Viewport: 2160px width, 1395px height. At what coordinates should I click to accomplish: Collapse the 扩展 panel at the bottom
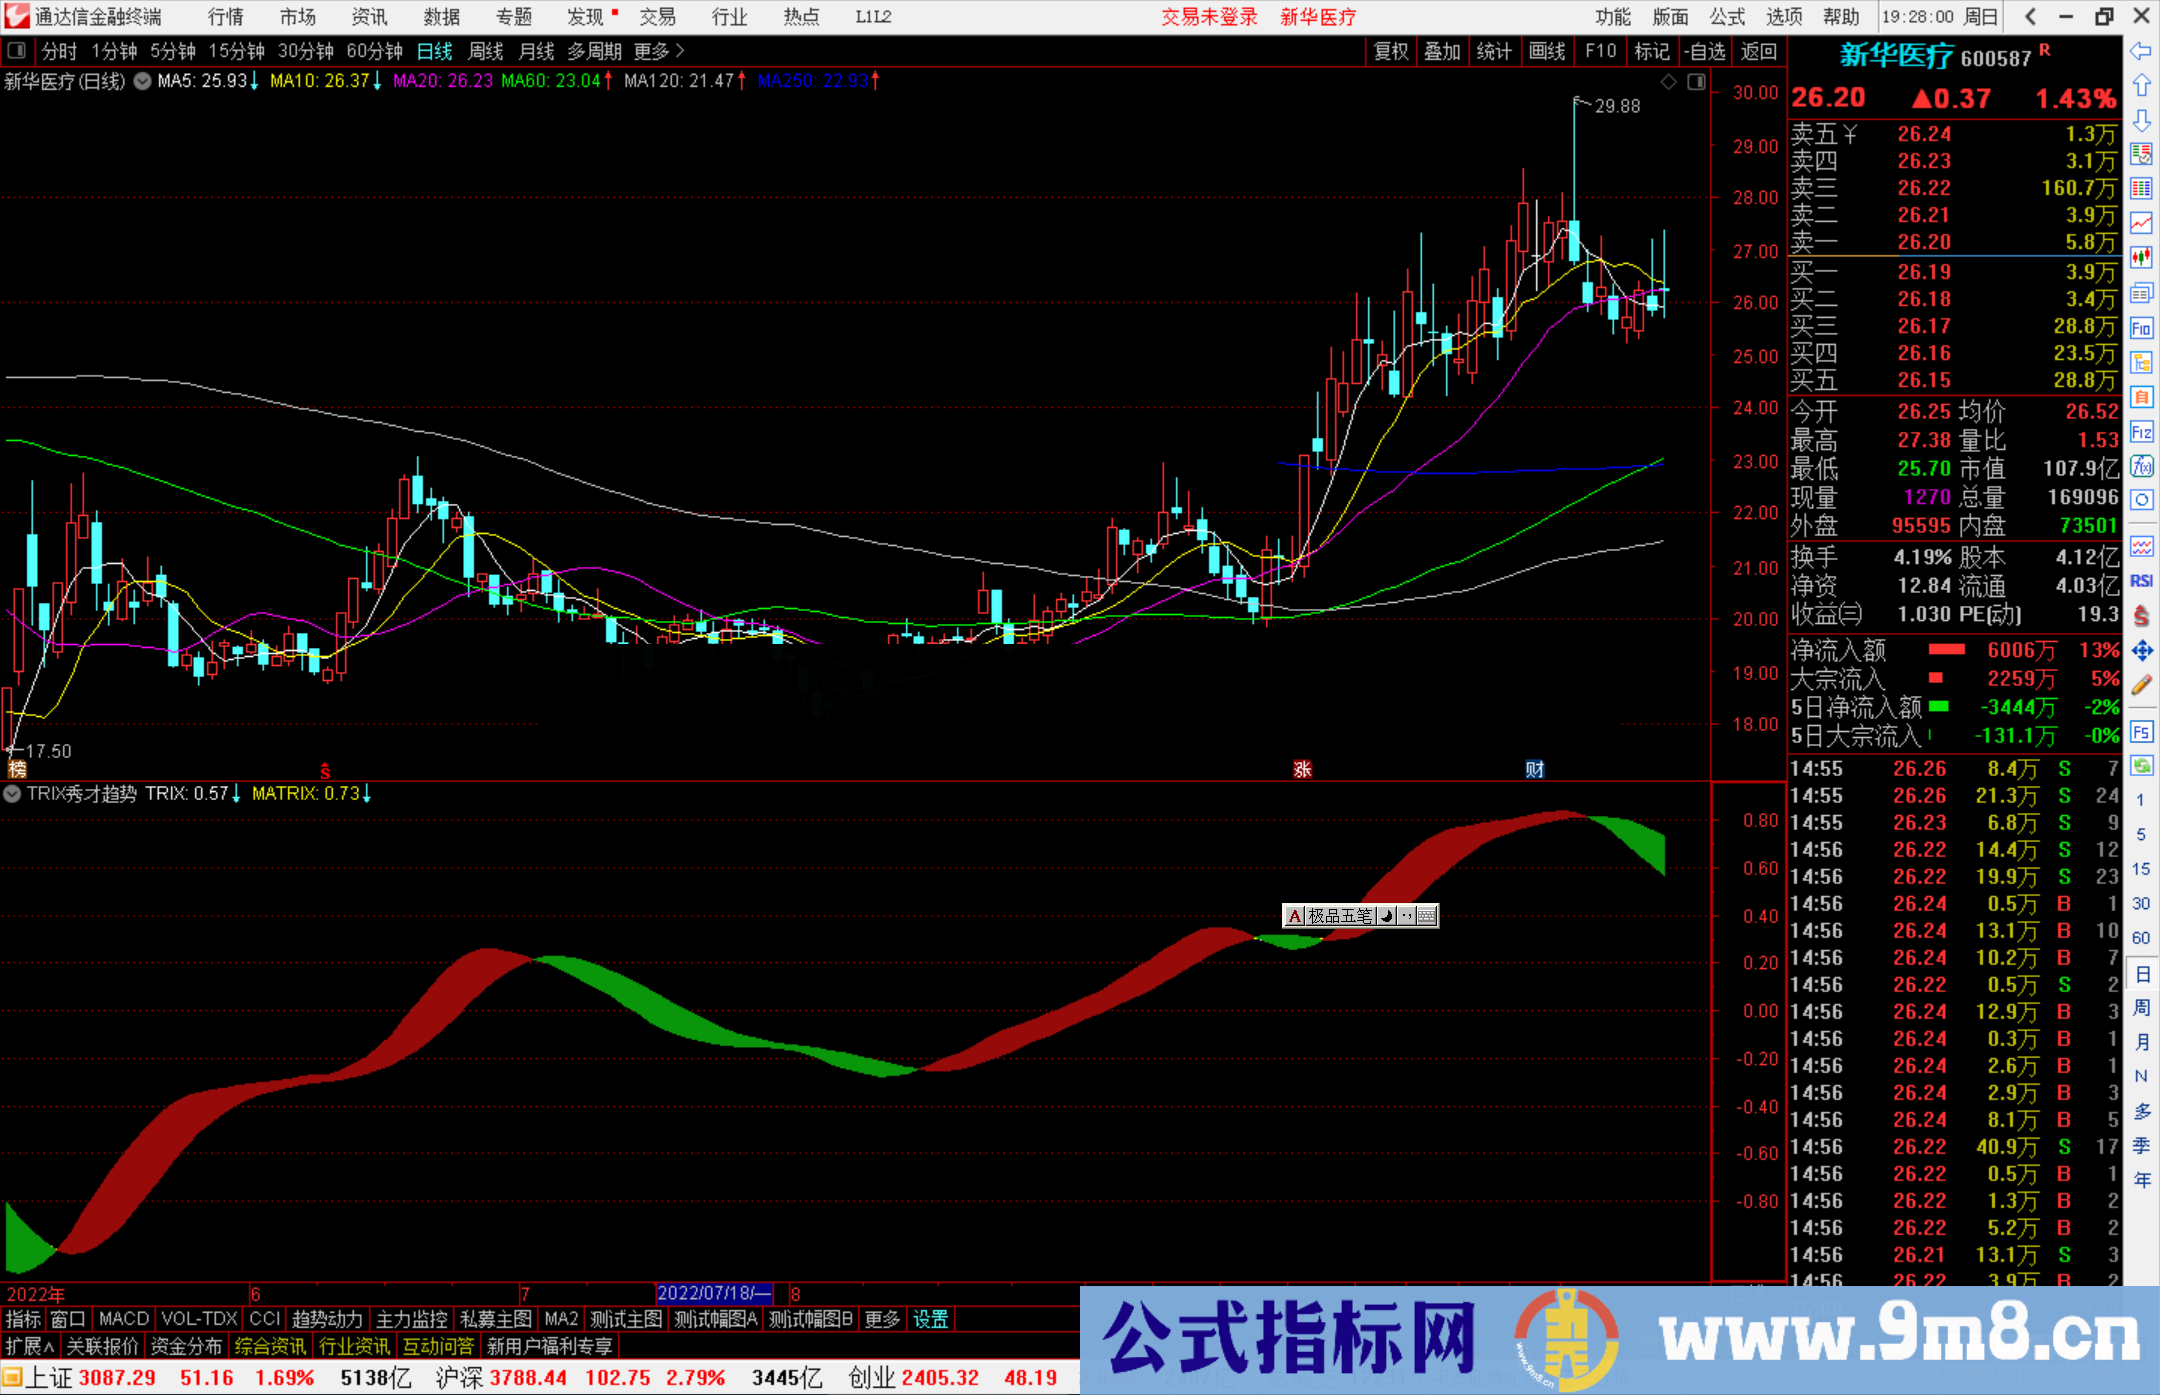pyautogui.click(x=27, y=1346)
